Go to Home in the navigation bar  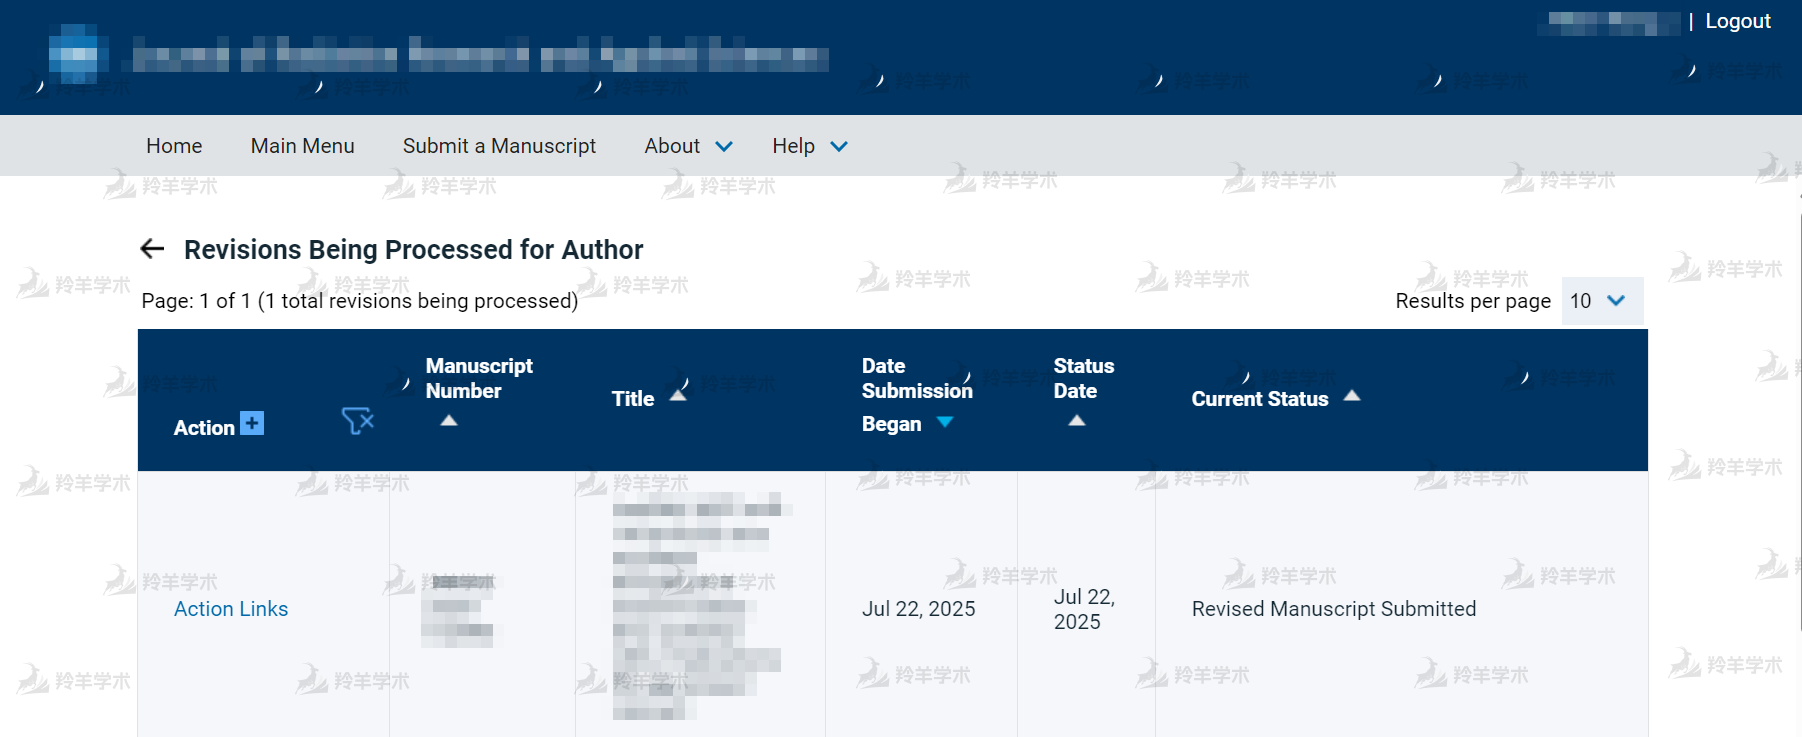coord(174,146)
